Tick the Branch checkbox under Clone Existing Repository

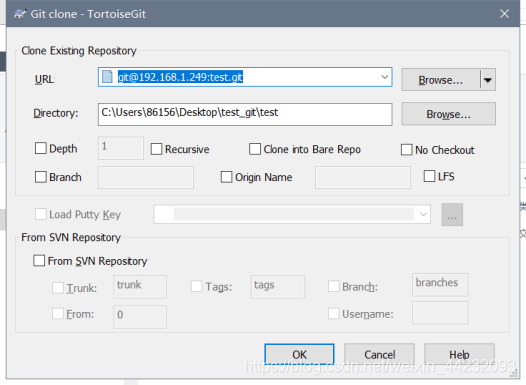41,177
